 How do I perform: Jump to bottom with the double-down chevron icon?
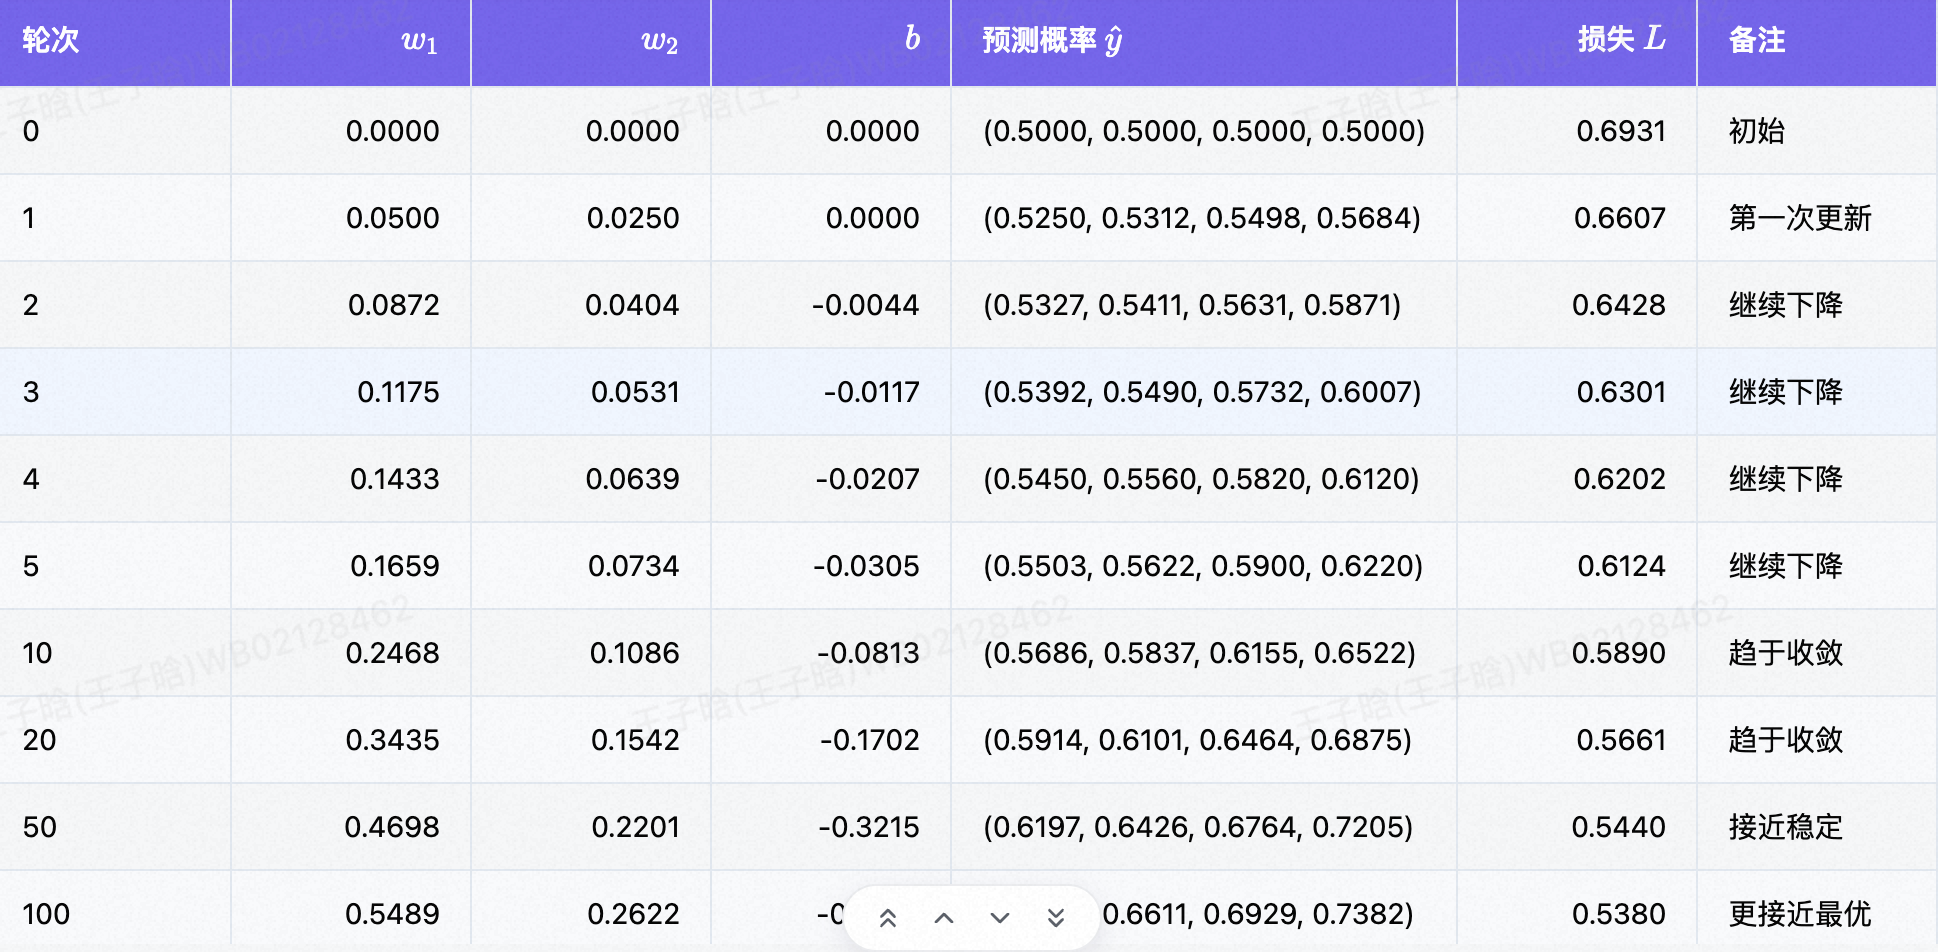pos(1056,918)
